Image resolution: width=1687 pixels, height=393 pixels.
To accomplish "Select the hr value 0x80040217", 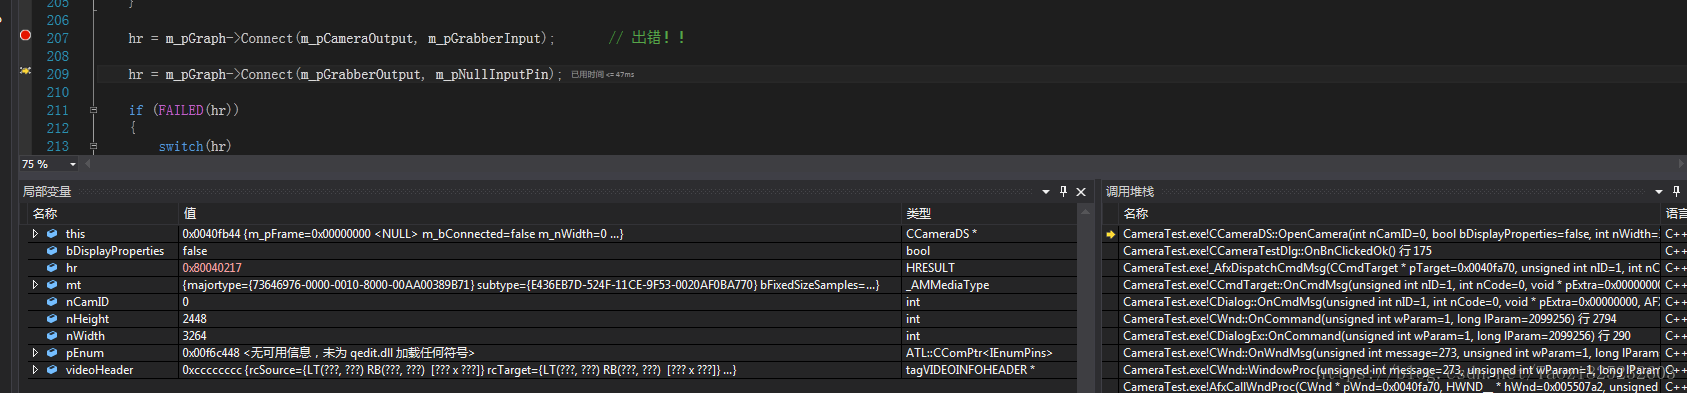I will [x=212, y=268].
